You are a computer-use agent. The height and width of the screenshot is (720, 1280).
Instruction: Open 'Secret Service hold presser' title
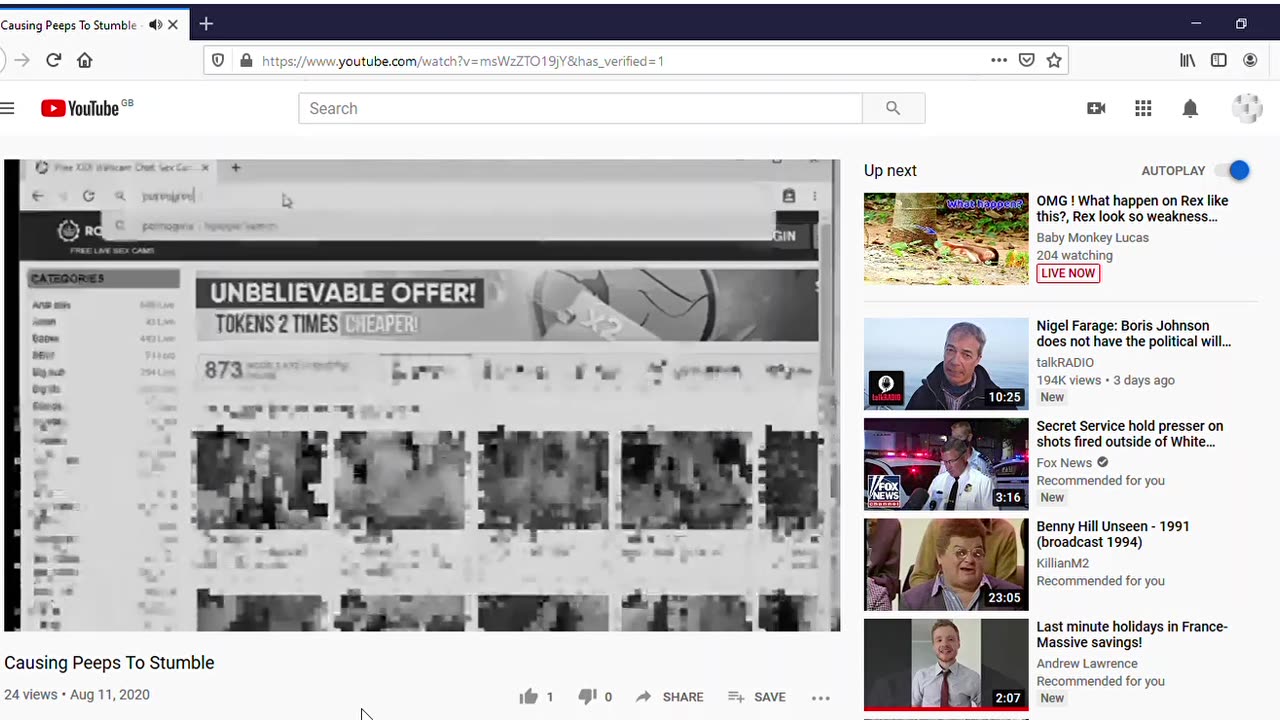pyautogui.click(x=1130, y=434)
